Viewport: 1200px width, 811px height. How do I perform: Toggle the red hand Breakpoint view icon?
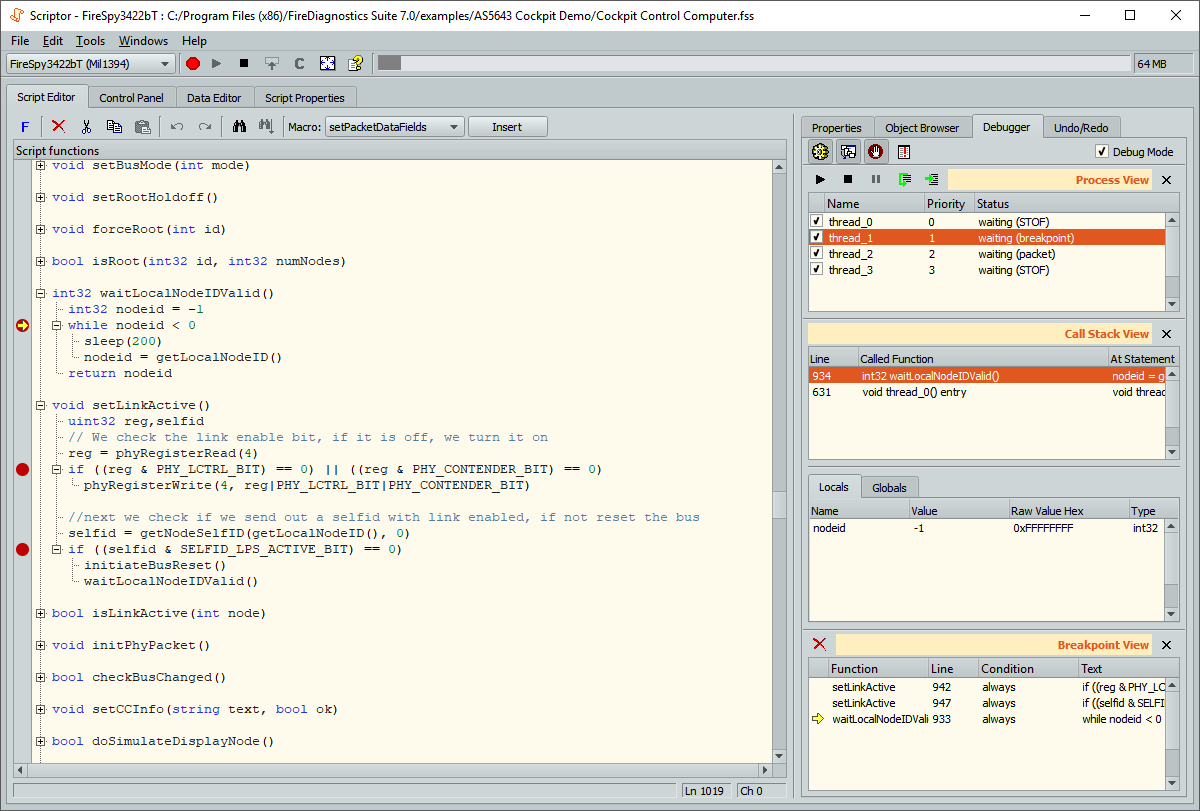point(876,152)
